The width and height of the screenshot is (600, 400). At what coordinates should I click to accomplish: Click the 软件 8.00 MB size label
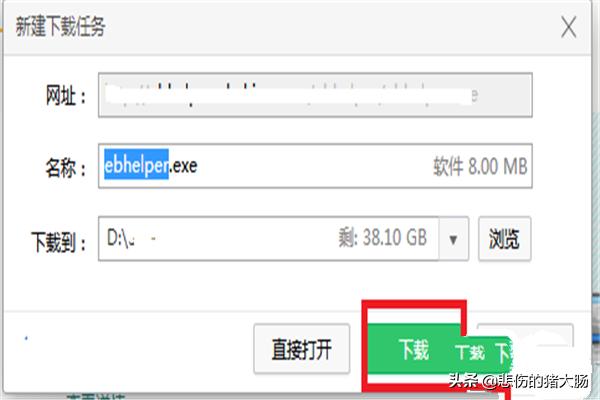(480, 167)
